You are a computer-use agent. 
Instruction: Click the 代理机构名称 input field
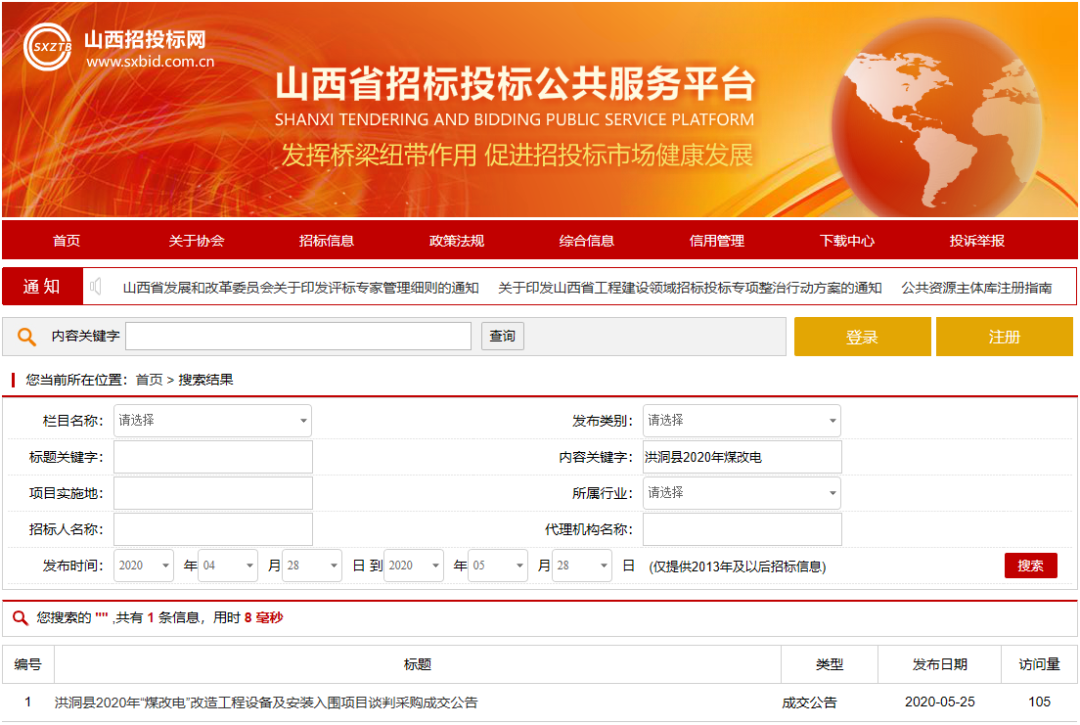pyautogui.click(x=742, y=529)
